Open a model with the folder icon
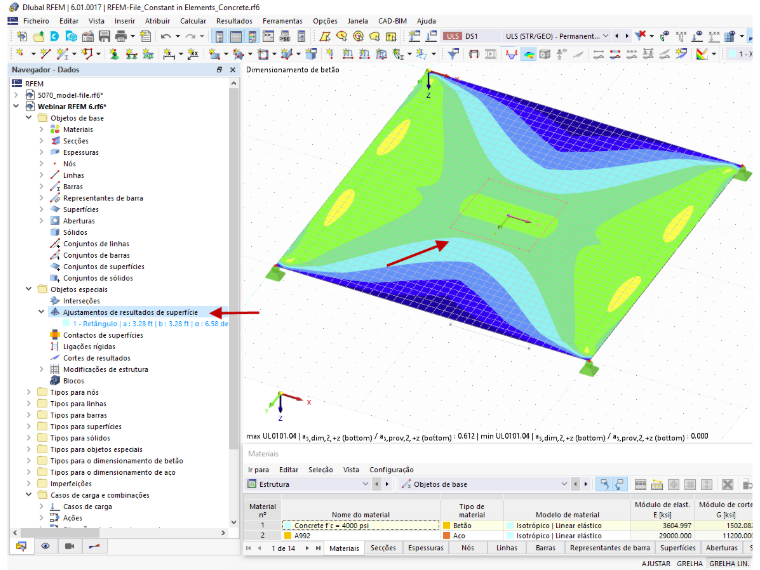 38,36
